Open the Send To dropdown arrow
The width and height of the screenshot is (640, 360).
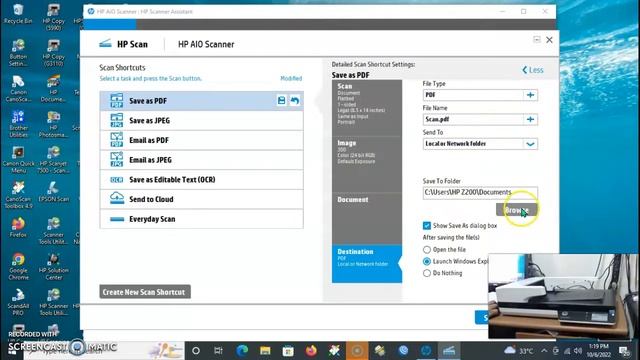coord(530,144)
